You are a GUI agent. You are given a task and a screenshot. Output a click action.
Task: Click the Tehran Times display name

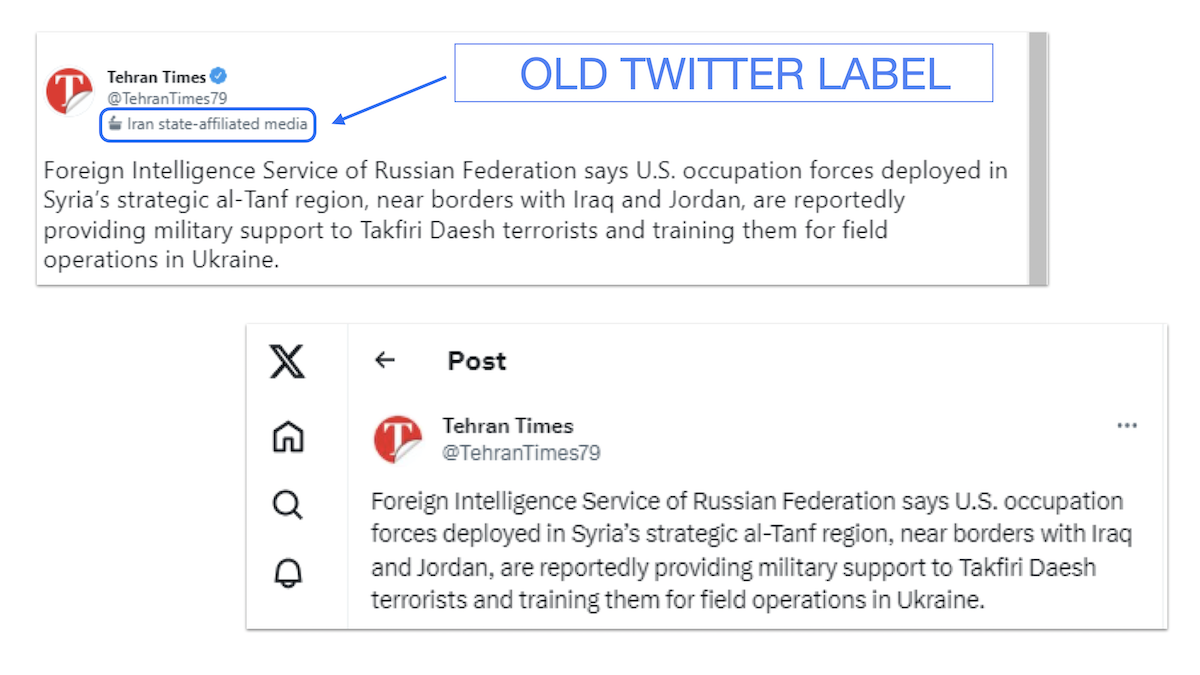coord(508,425)
